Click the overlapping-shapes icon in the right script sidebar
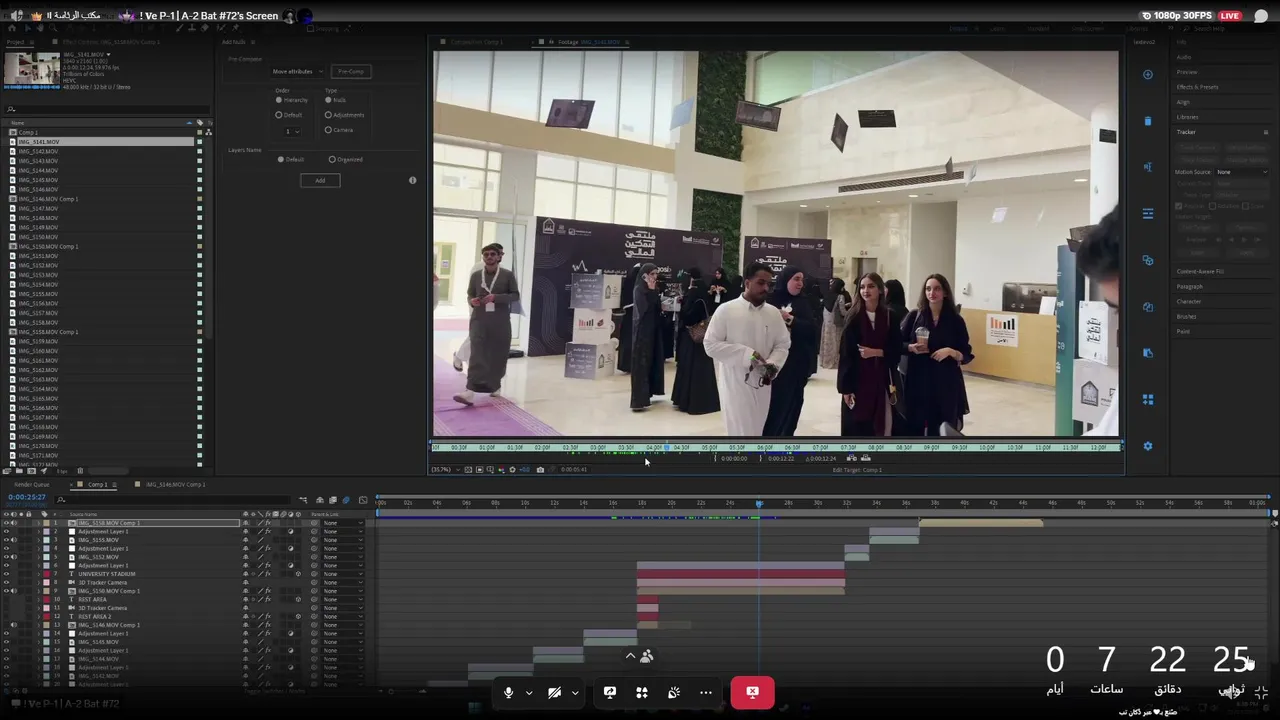This screenshot has width=1280, height=720. point(1148,260)
